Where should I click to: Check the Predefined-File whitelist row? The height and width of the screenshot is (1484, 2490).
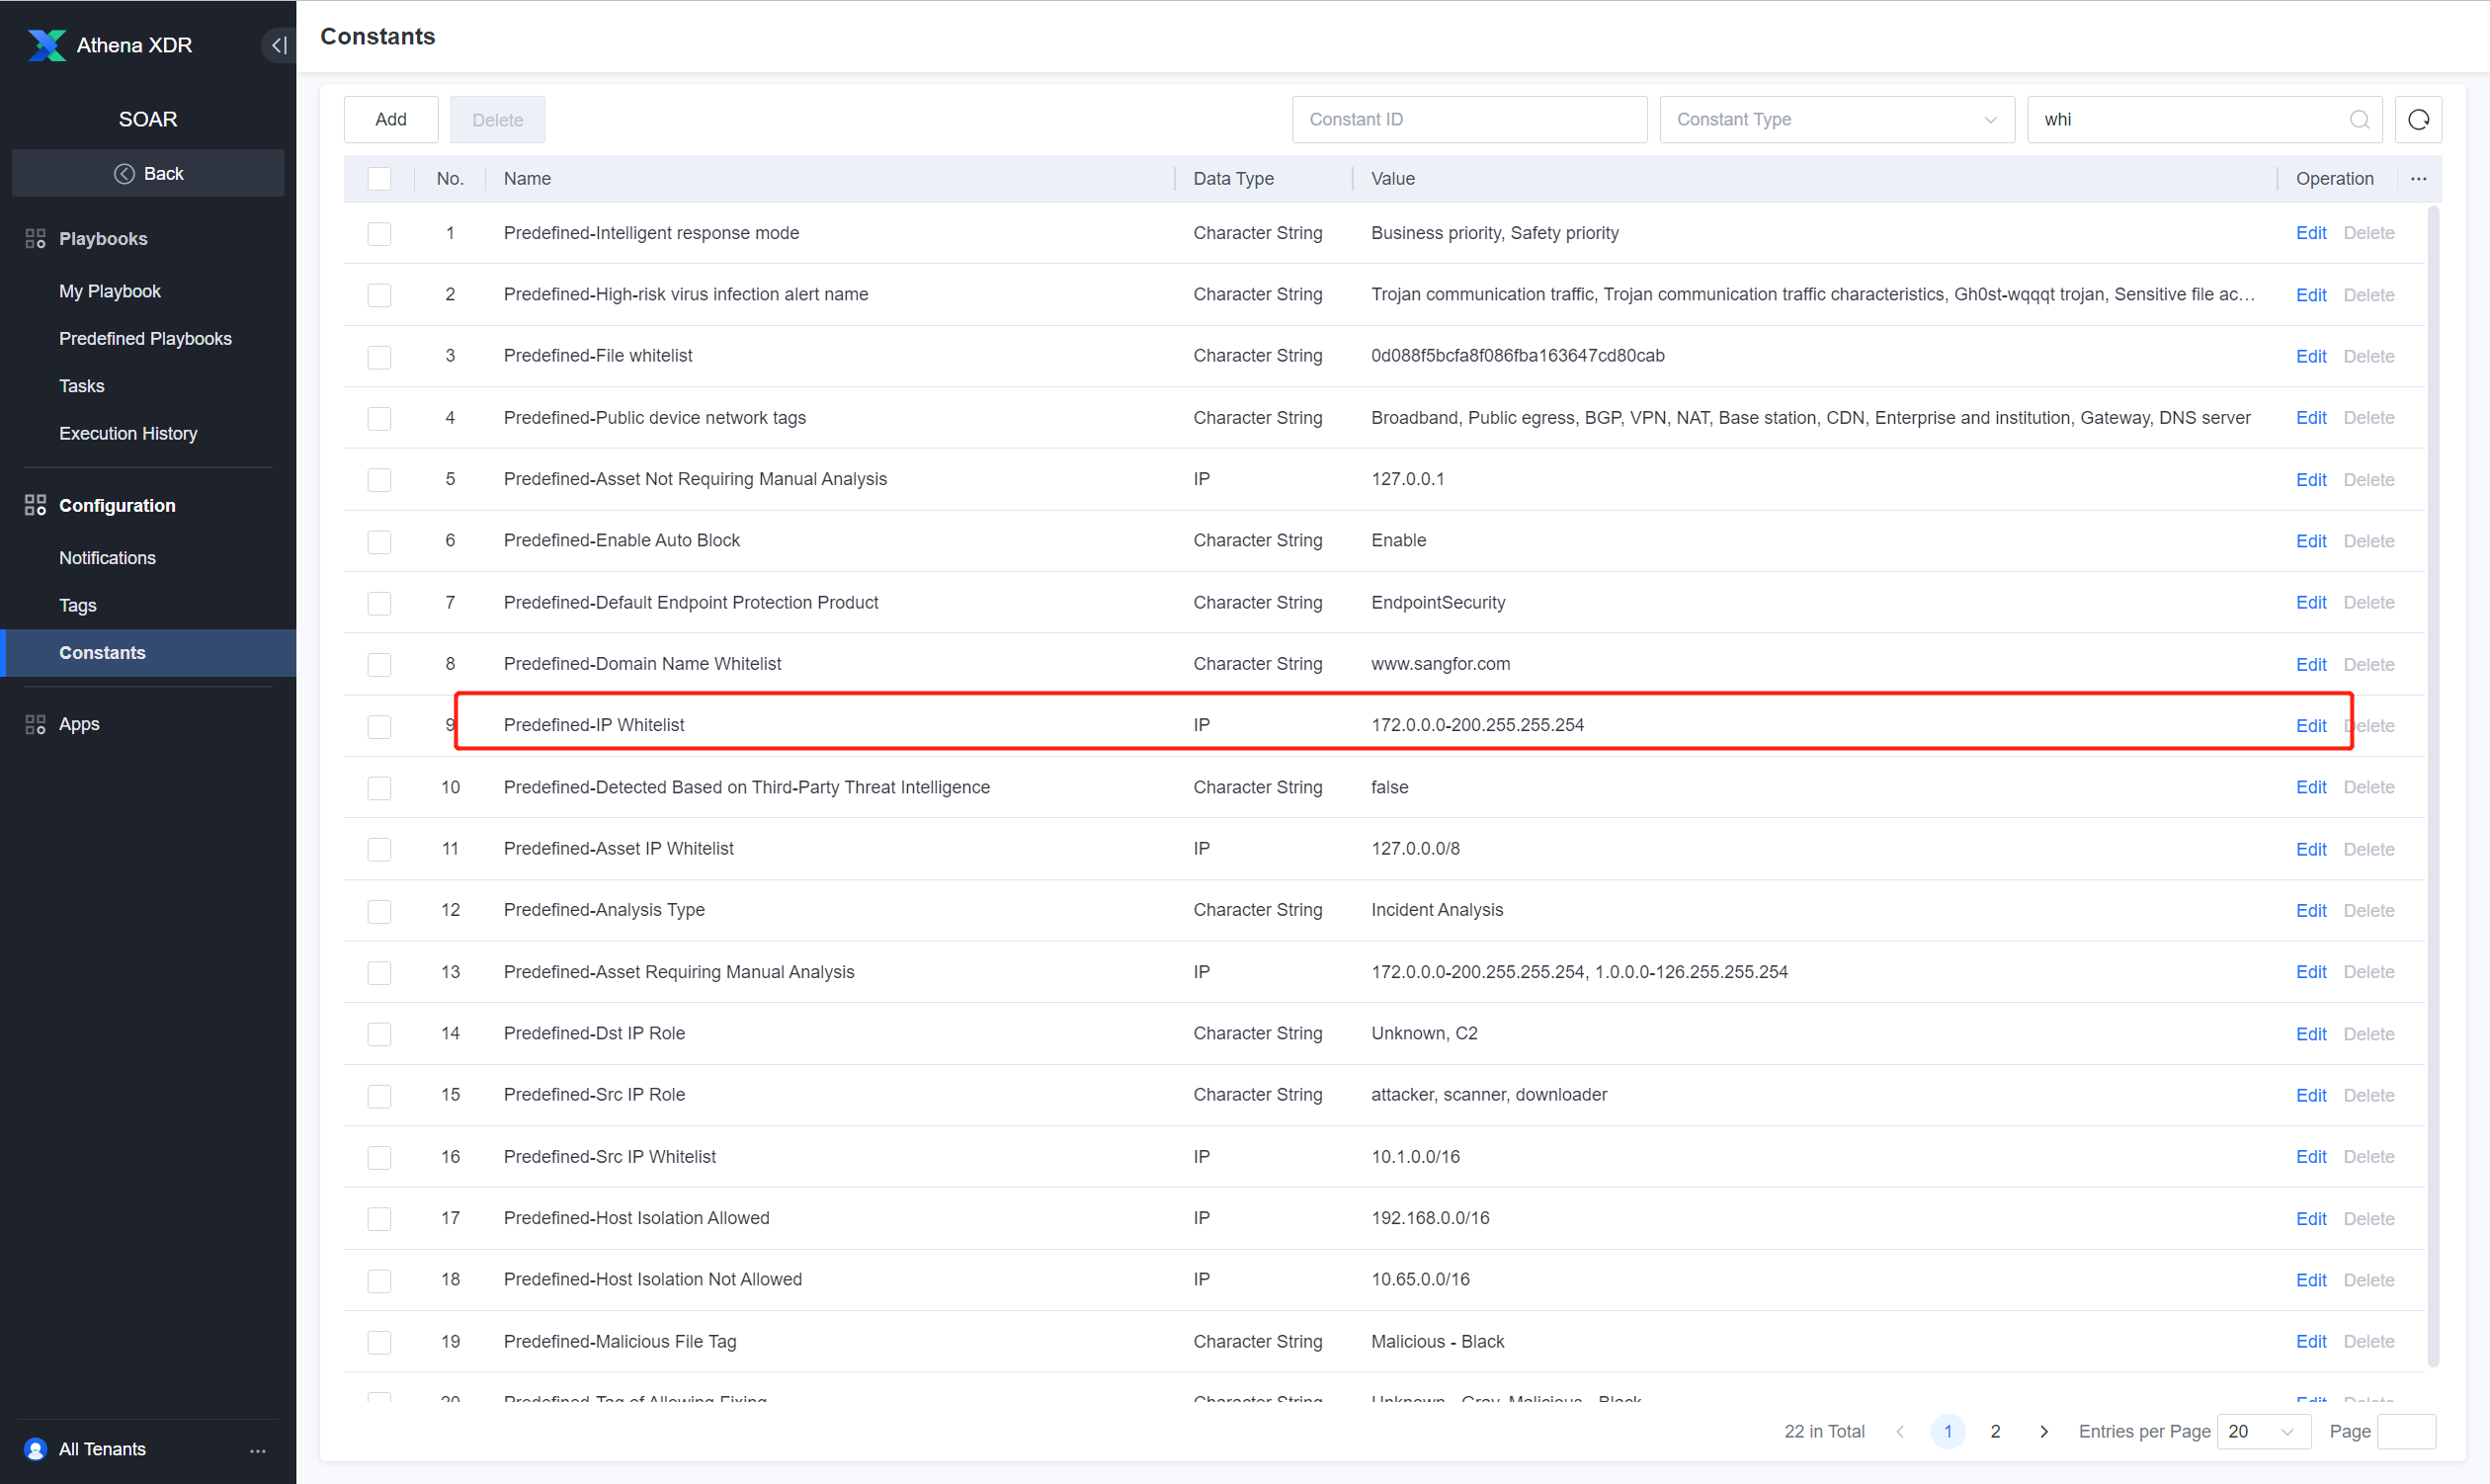coord(379,357)
